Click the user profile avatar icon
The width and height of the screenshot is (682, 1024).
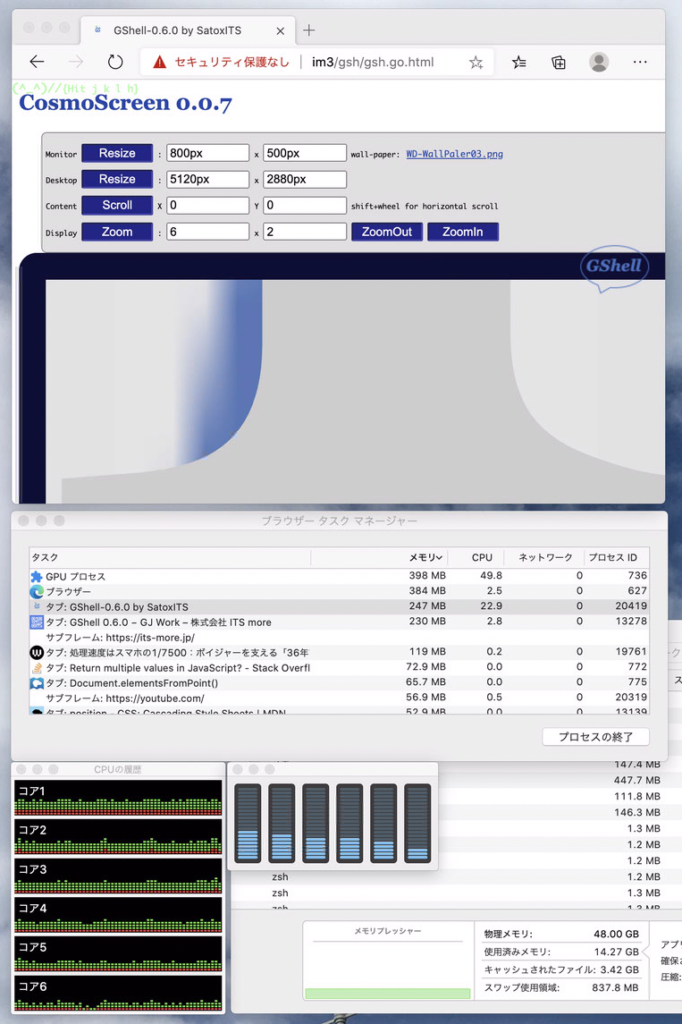click(x=599, y=62)
